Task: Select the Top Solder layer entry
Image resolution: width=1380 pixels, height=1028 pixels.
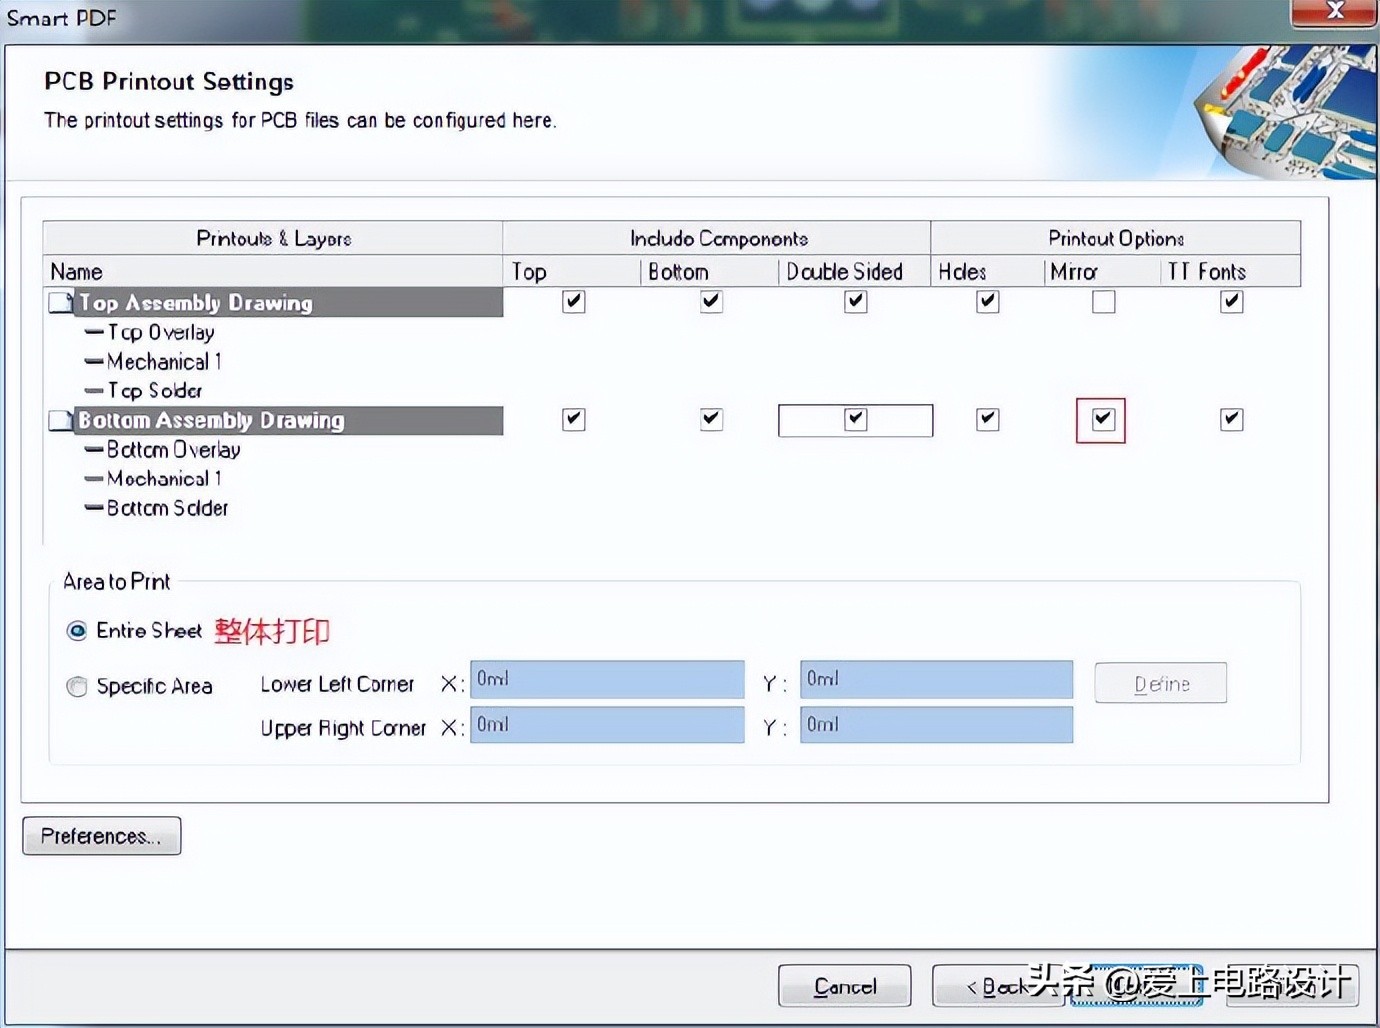Action: pos(154,391)
